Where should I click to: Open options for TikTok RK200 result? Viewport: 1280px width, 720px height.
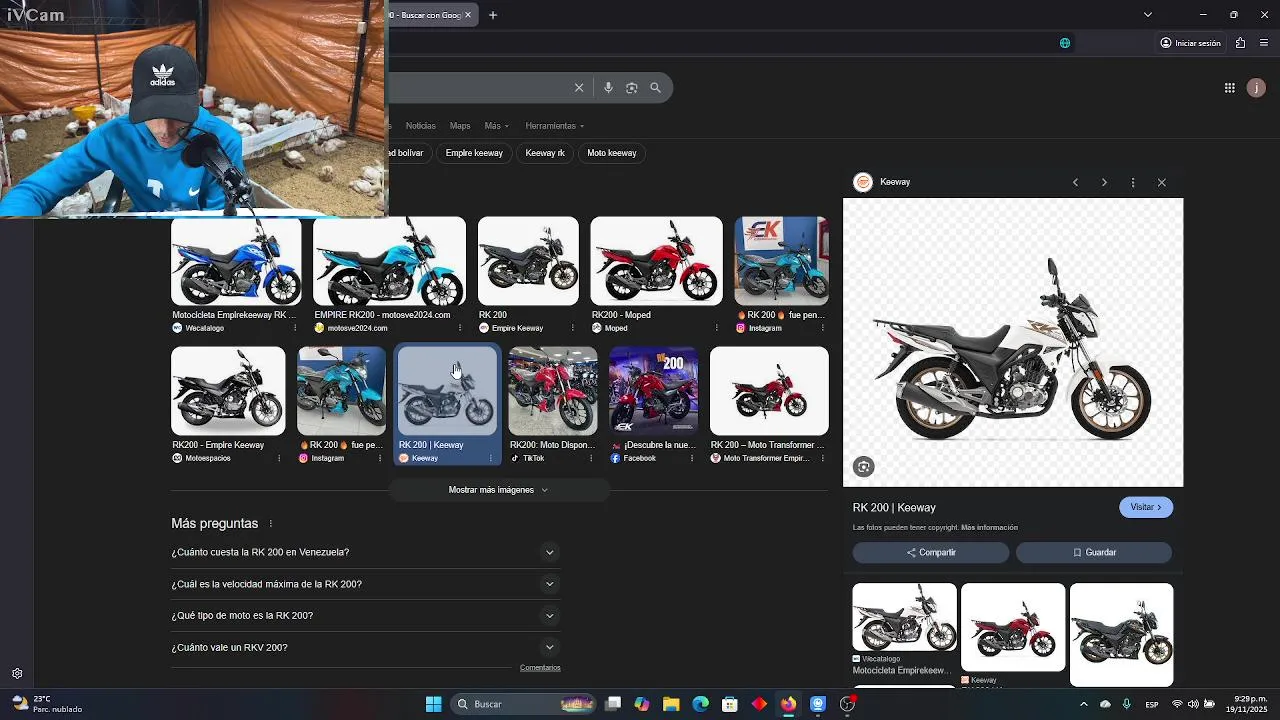[591, 458]
